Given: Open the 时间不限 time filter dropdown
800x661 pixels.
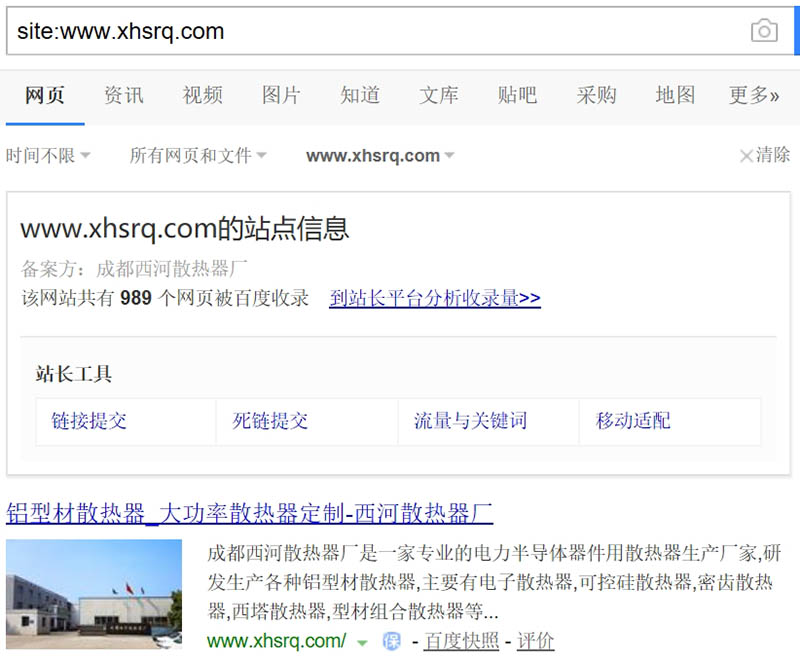Looking at the screenshot, I should [x=48, y=155].
